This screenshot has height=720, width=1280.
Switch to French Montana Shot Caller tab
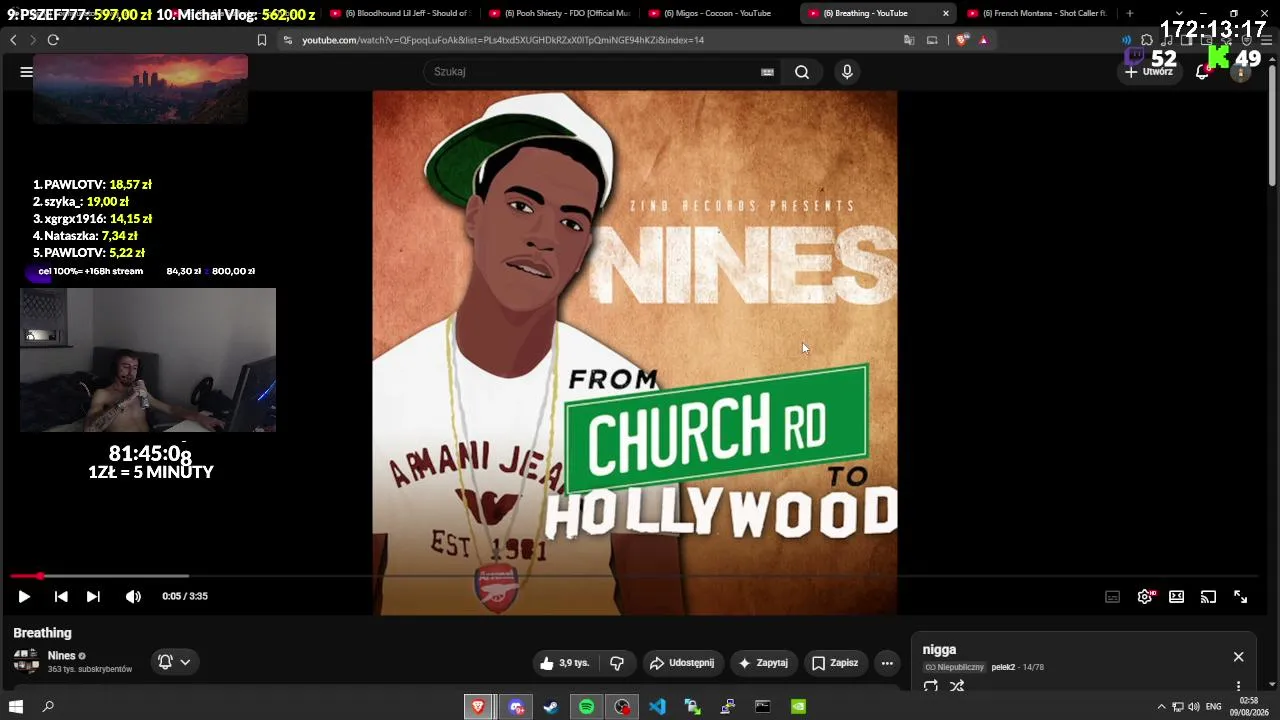(x=1037, y=13)
